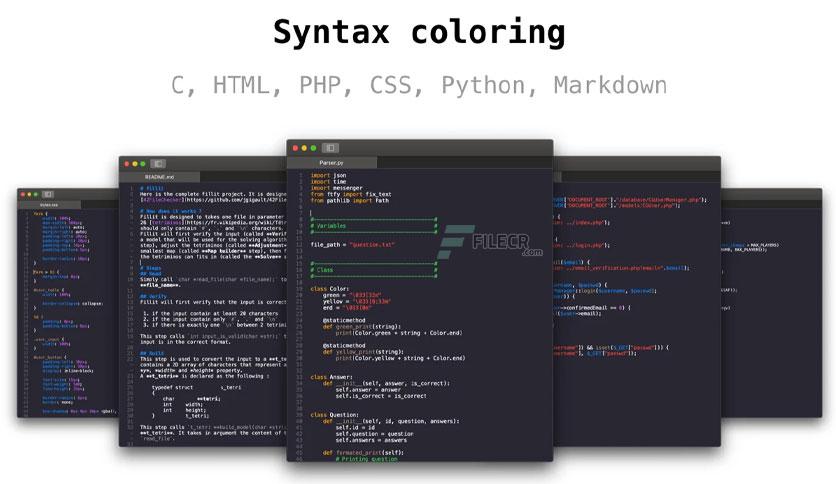
Task: Toggle sidebar icon in Parser.py window
Action: [330, 148]
